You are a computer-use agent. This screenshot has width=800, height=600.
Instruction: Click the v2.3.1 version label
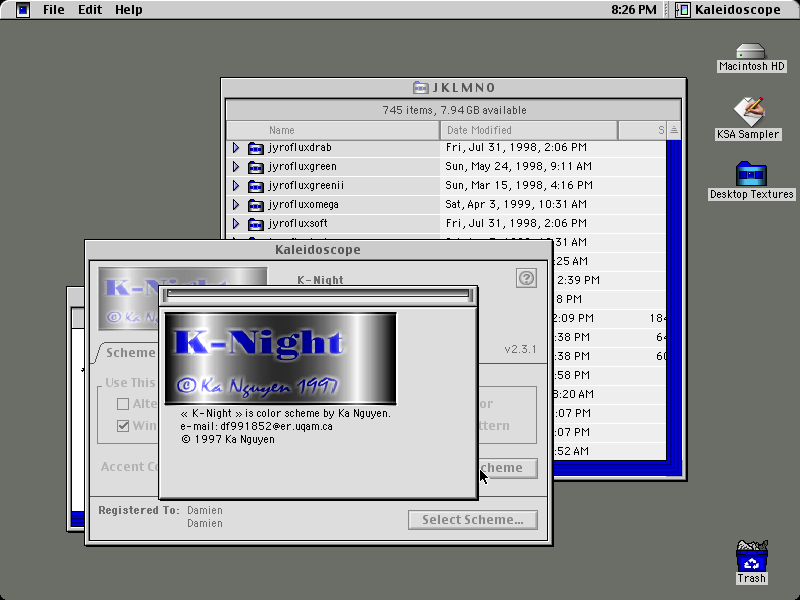520,349
